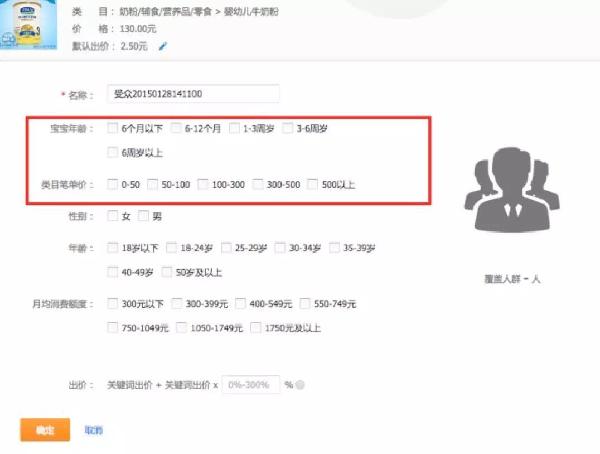Viewport: 600px width, 454px height.
Task: Check the 6周岁以上 baby age box
Action: 112,152
